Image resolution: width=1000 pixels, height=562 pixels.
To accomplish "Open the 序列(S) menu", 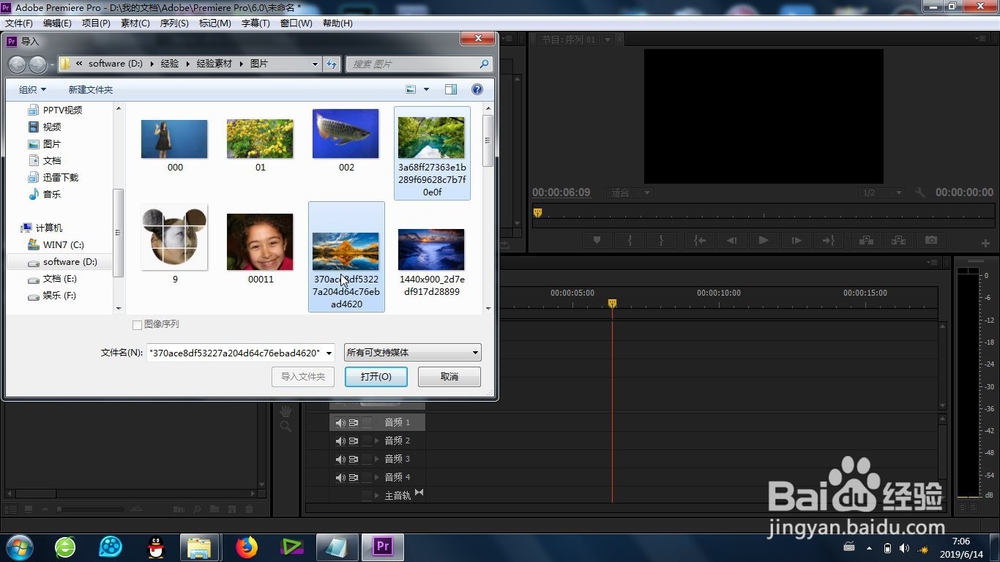I will tap(174, 23).
